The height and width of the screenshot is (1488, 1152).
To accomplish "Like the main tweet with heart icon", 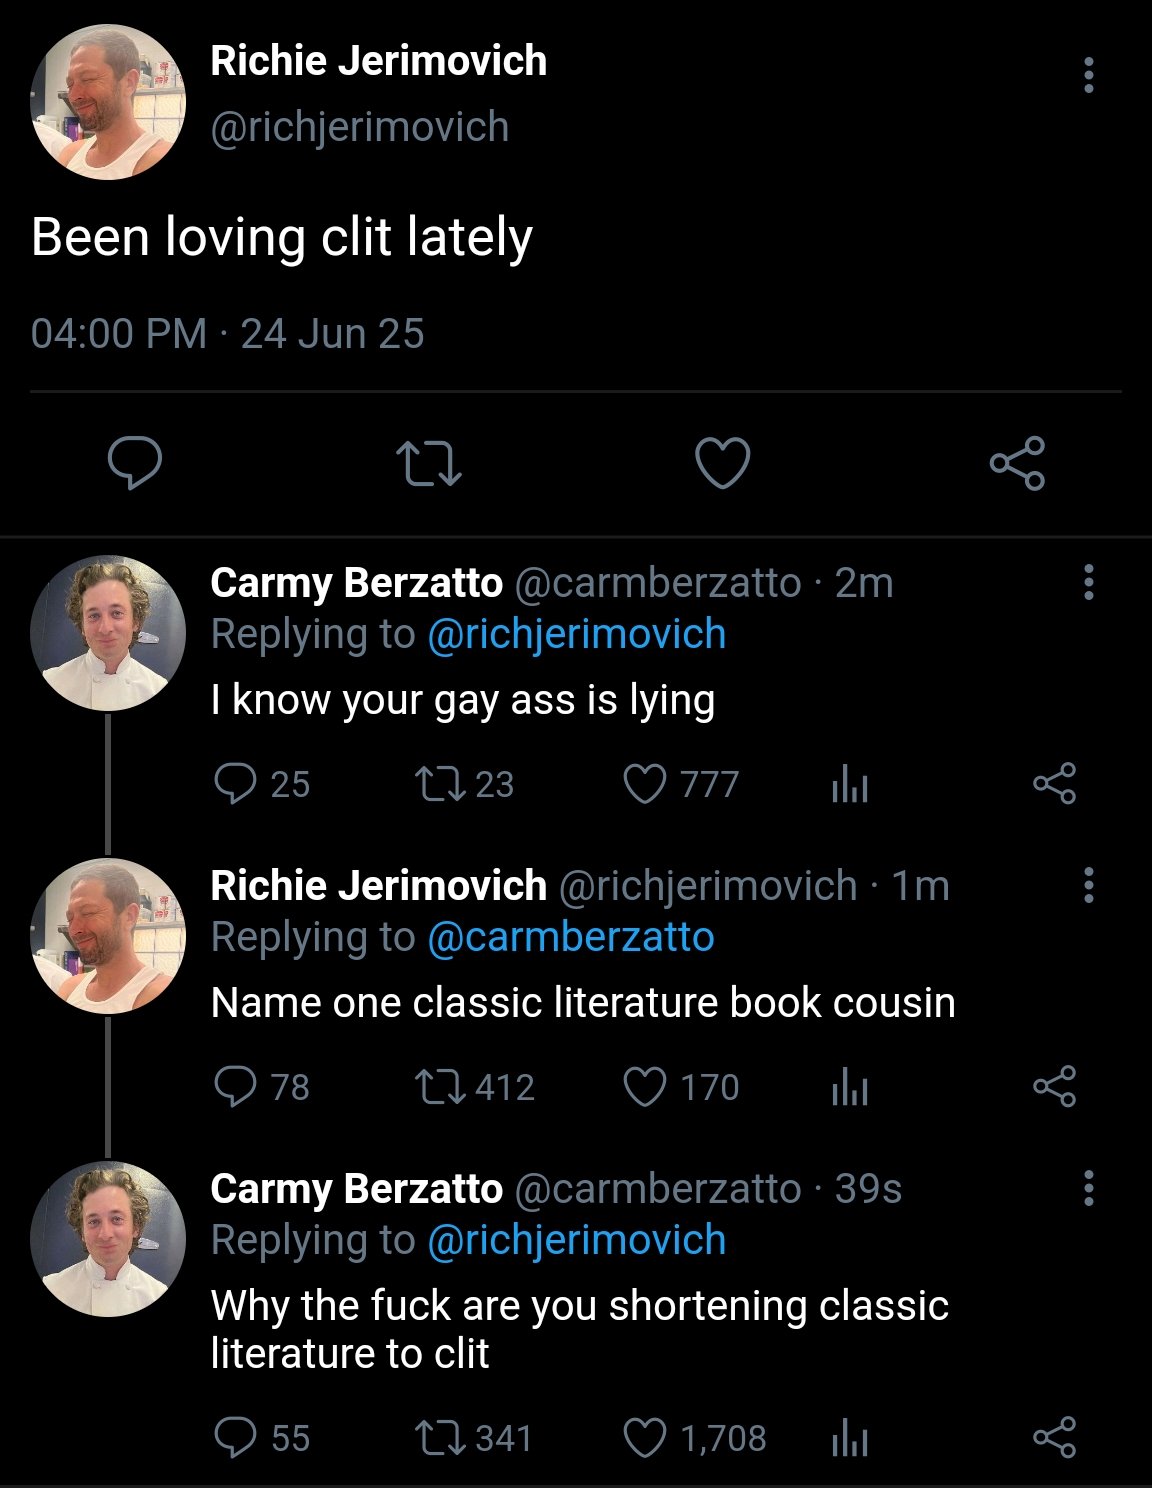I will point(722,463).
